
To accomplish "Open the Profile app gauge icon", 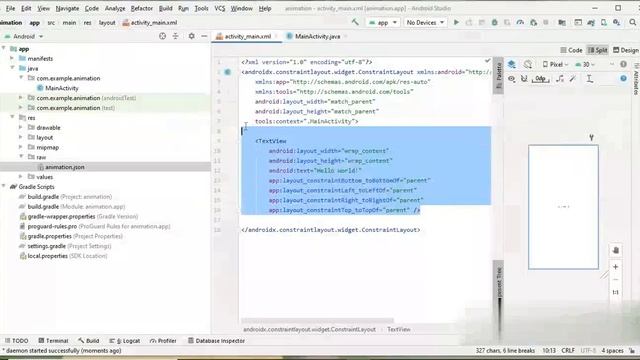I will point(520,22).
